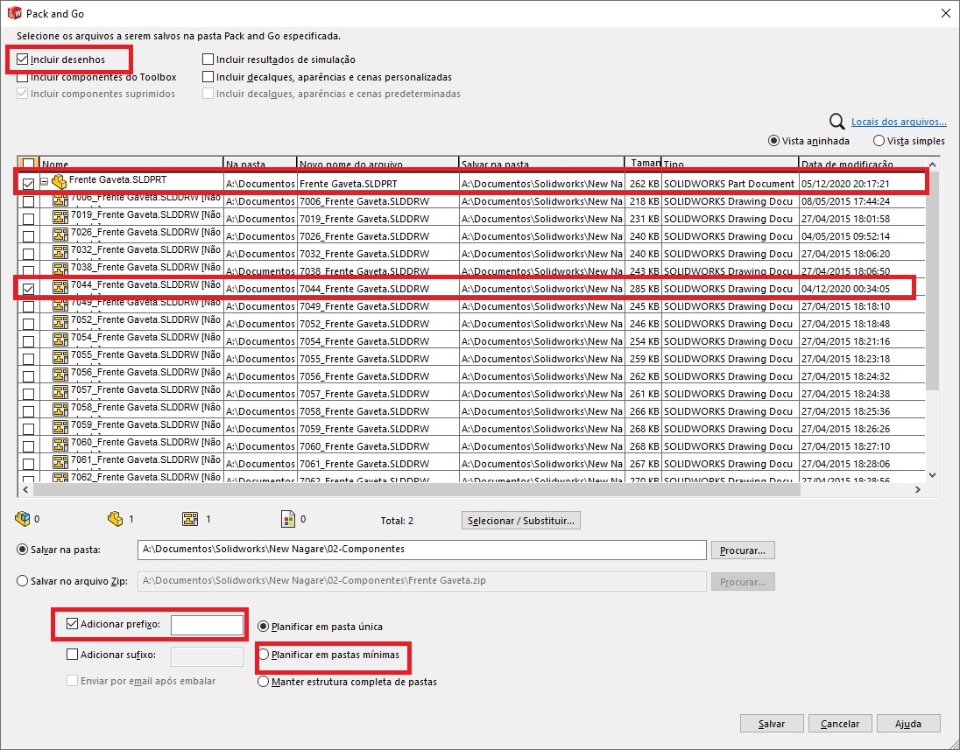Choose Salvar na pasta option

point(23,550)
